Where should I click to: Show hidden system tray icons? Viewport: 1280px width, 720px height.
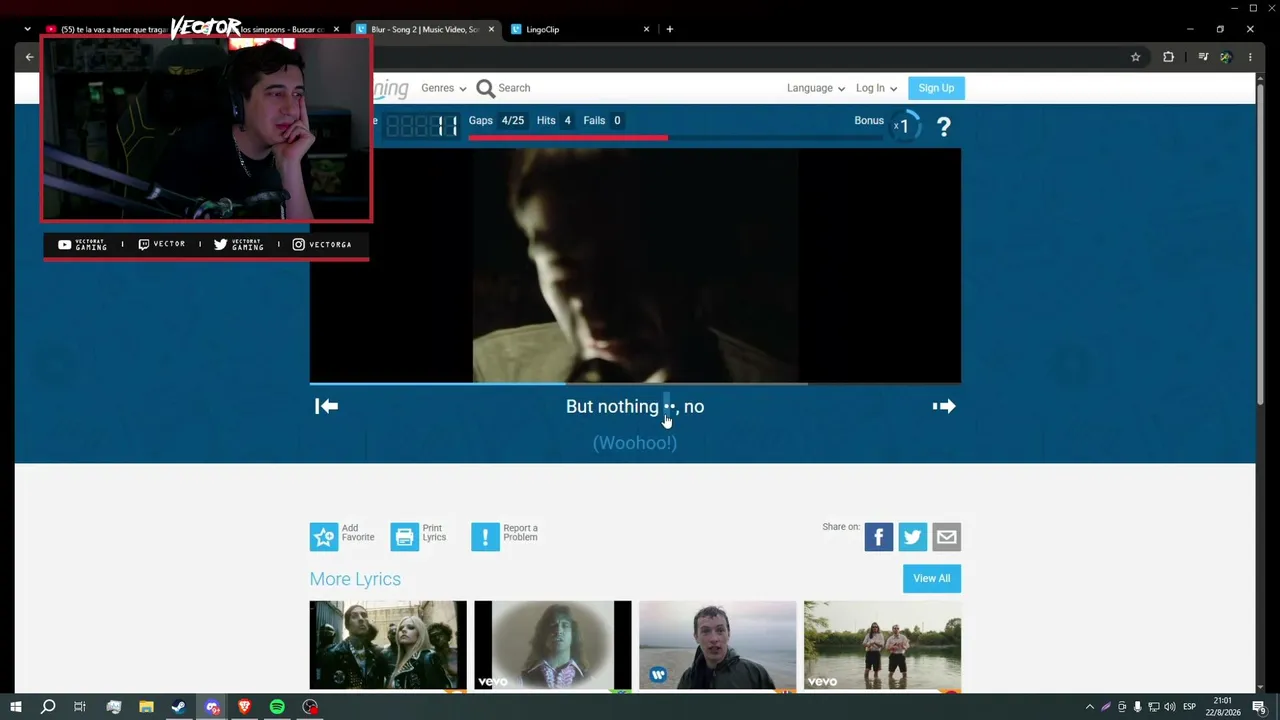pos(1090,707)
